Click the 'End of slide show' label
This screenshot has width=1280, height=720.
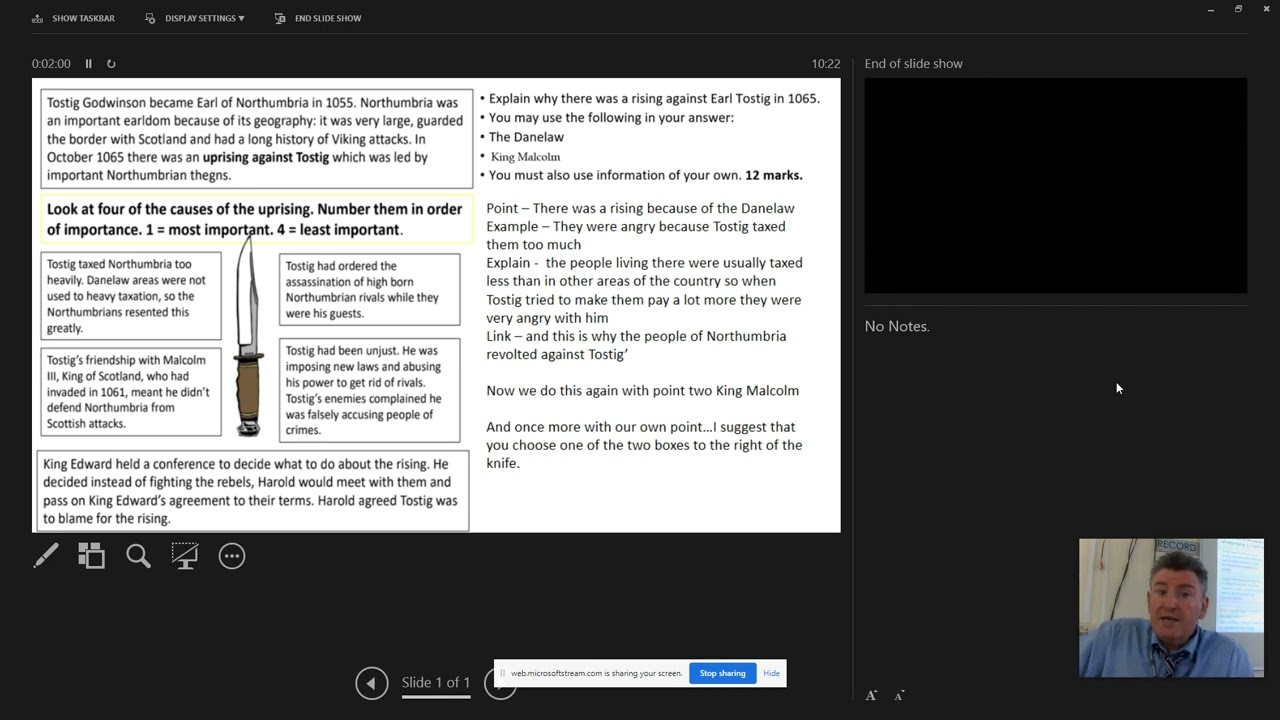pyautogui.click(x=914, y=64)
